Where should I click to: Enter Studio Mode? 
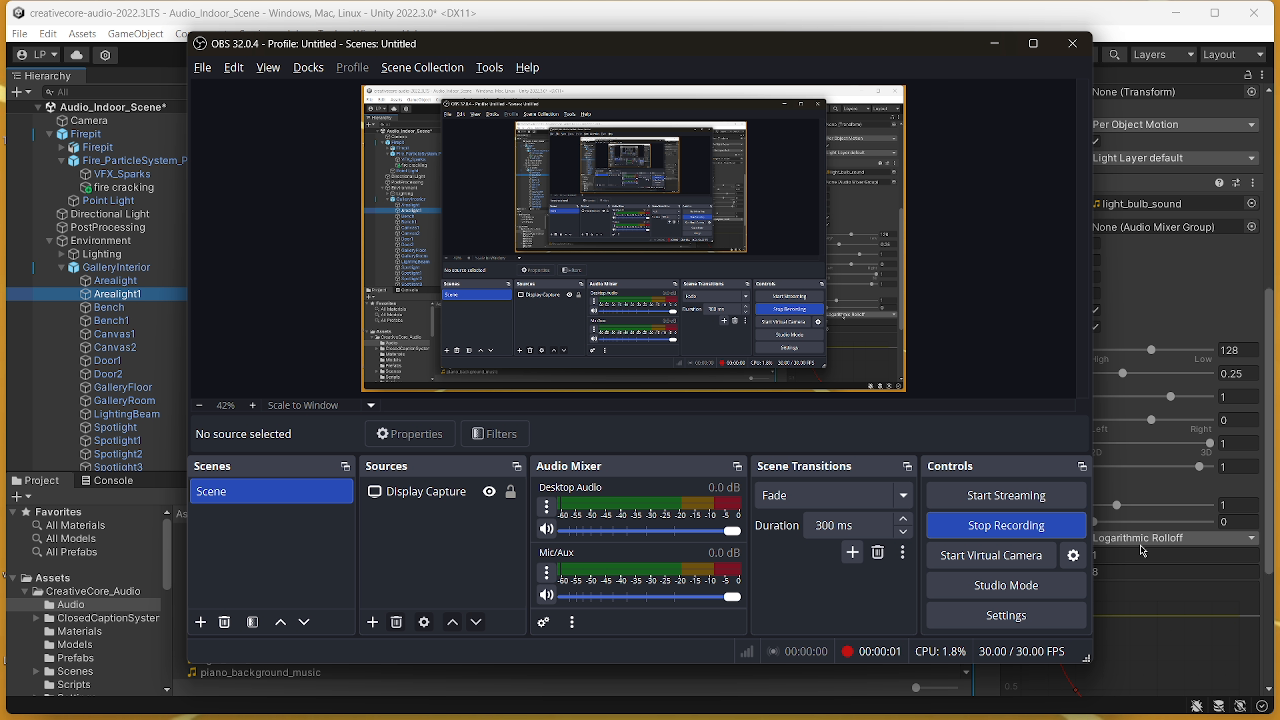click(x=1005, y=586)
